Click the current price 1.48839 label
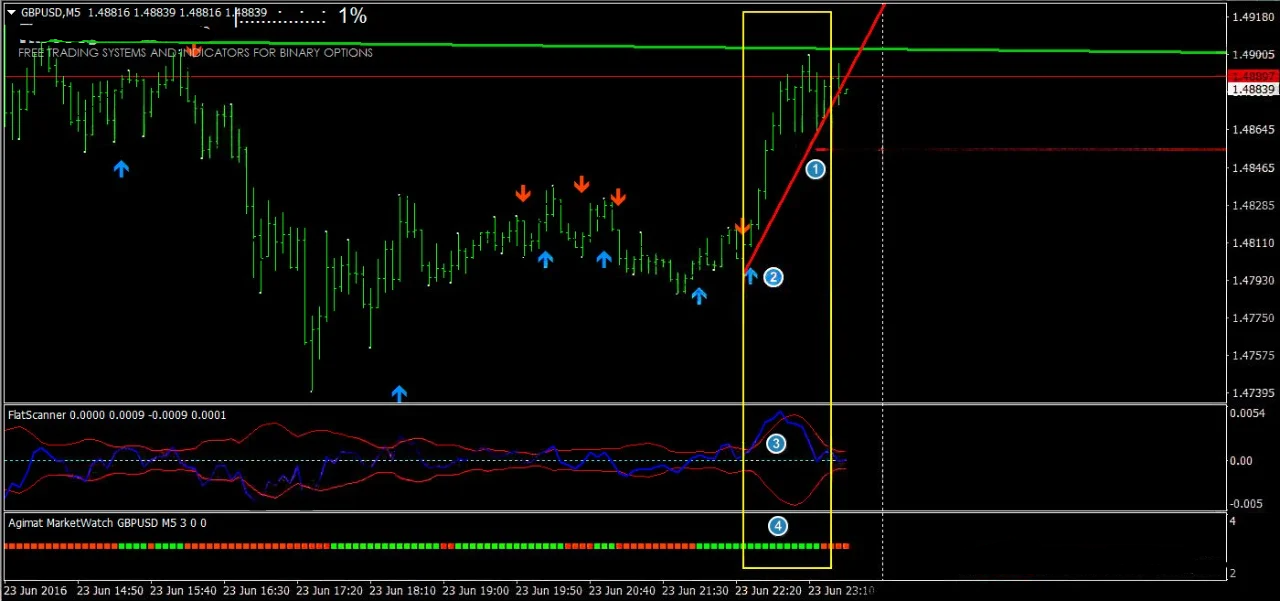The width and height of the screenshot is (1280, 601). click(x=1252, y=89)
